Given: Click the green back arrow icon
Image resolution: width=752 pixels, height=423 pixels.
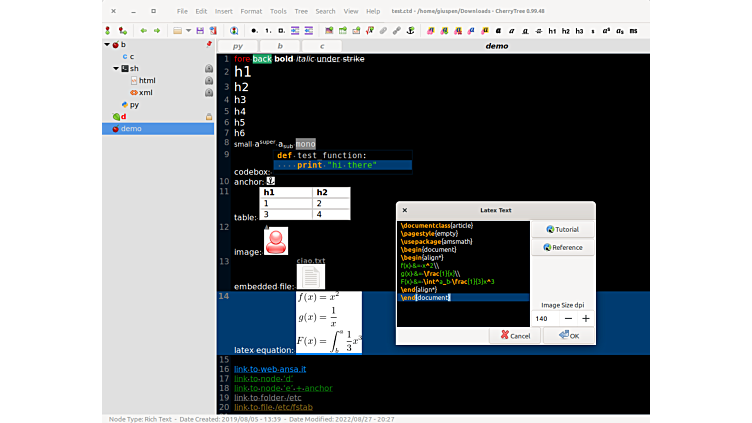Looking at the screenshot, I should tap(143, 30).
